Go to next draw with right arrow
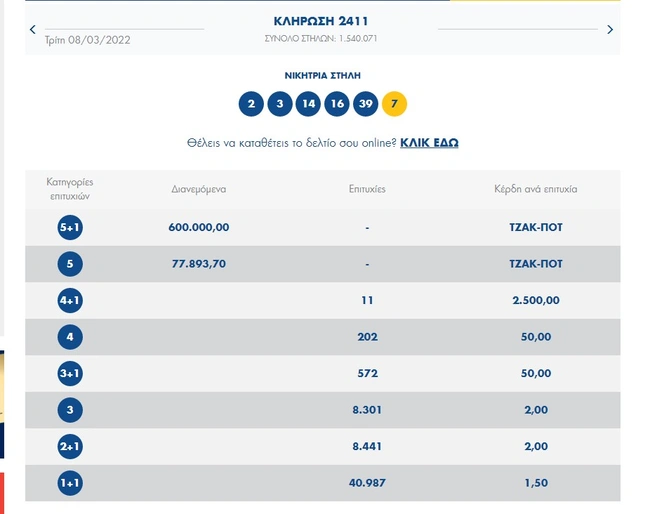This screenshot has width=650, height=514. [x=610, y=30]
